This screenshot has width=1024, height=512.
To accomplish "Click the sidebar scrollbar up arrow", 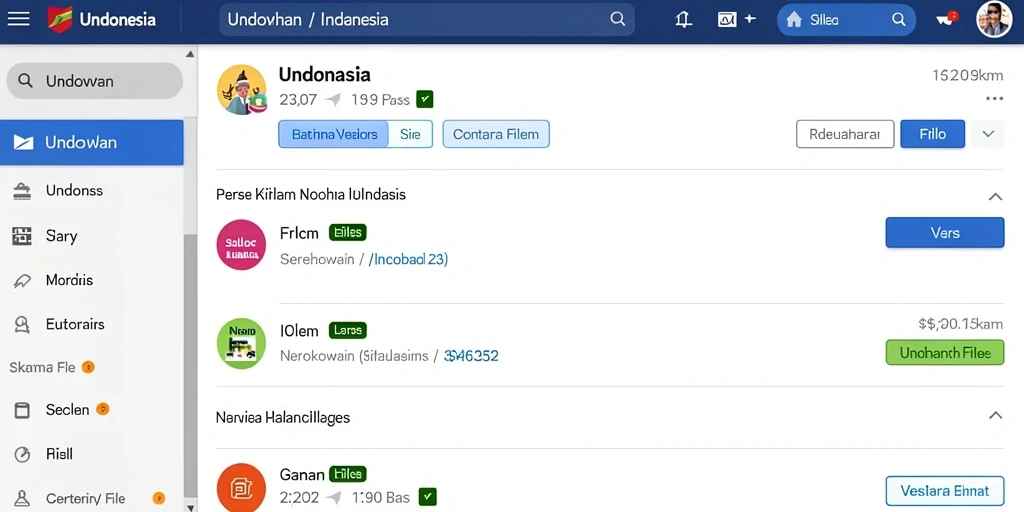I will (x=190, y=54).
